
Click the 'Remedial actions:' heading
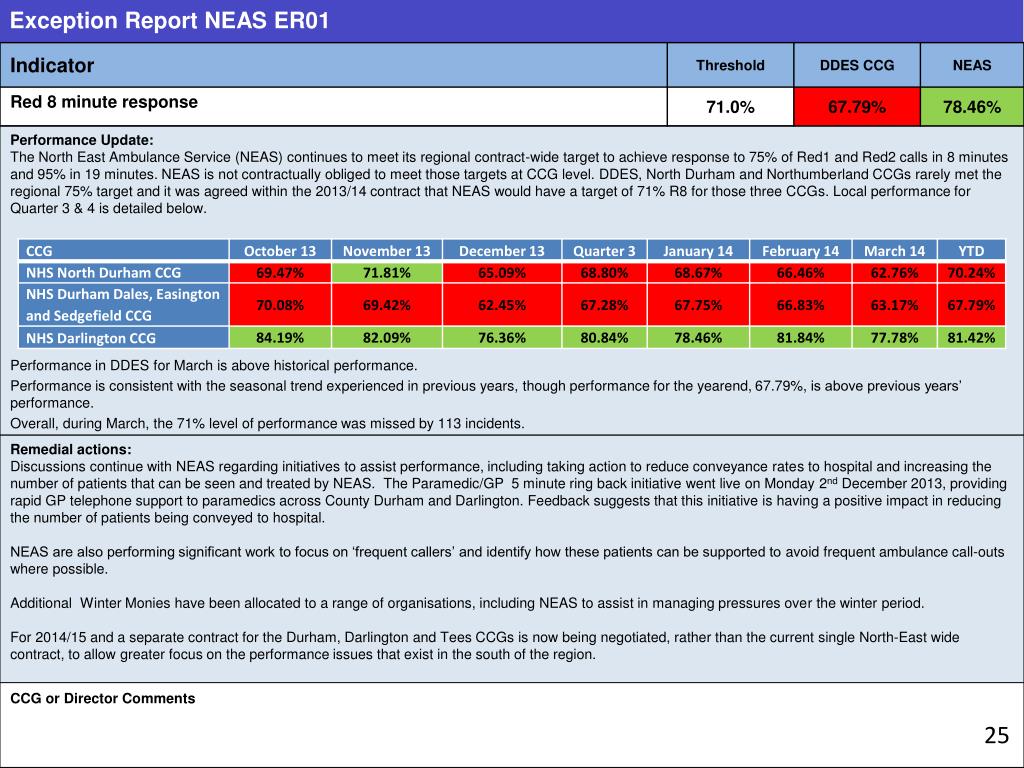[71, 449]
